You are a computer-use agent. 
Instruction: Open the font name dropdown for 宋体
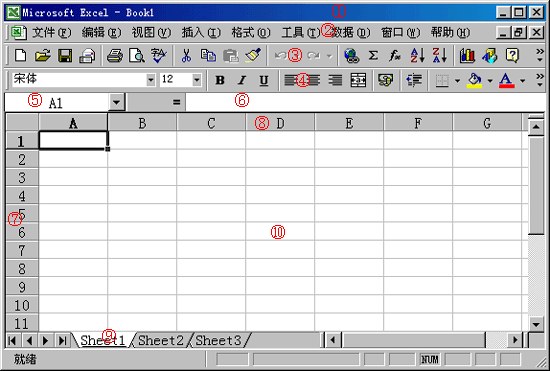150,80
